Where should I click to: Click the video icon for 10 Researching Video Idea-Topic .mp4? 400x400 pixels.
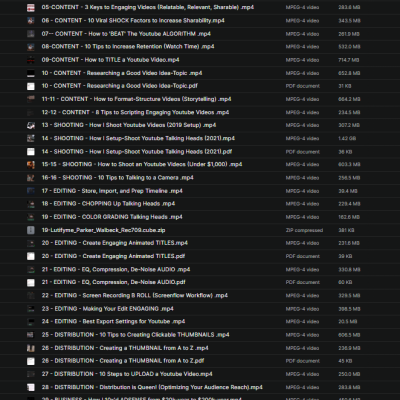[31, 73]
